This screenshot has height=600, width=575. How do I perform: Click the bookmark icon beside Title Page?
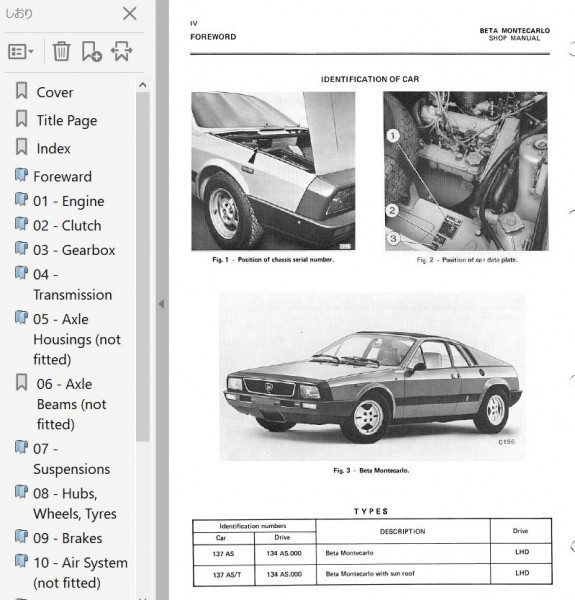point(21,119)
